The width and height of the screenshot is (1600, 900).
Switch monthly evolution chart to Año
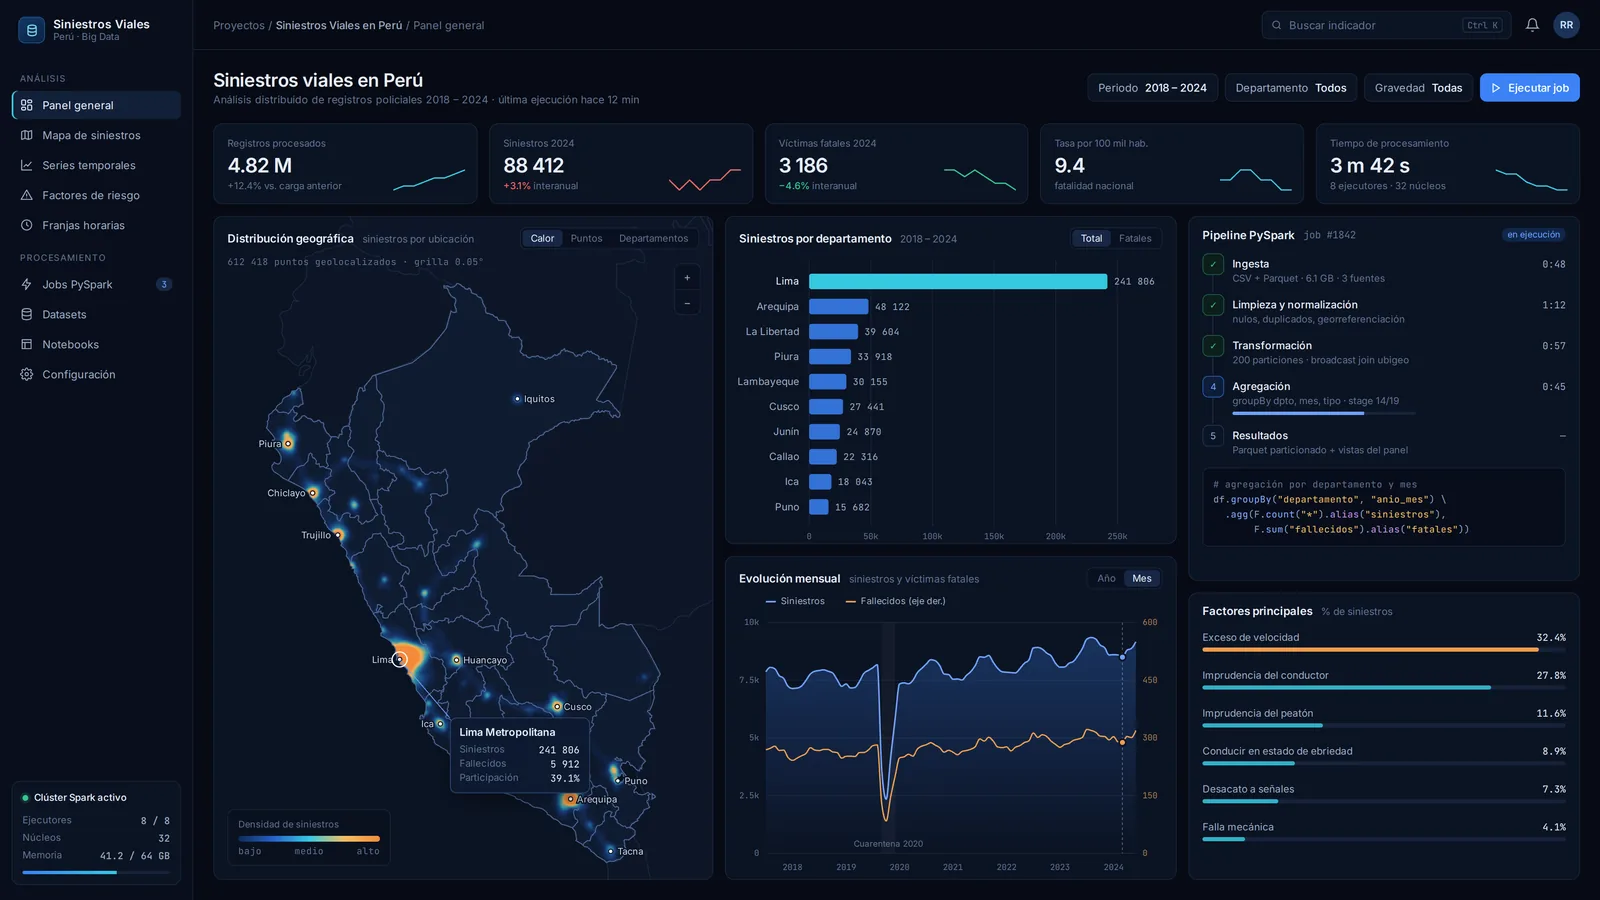click(1106, 579)
